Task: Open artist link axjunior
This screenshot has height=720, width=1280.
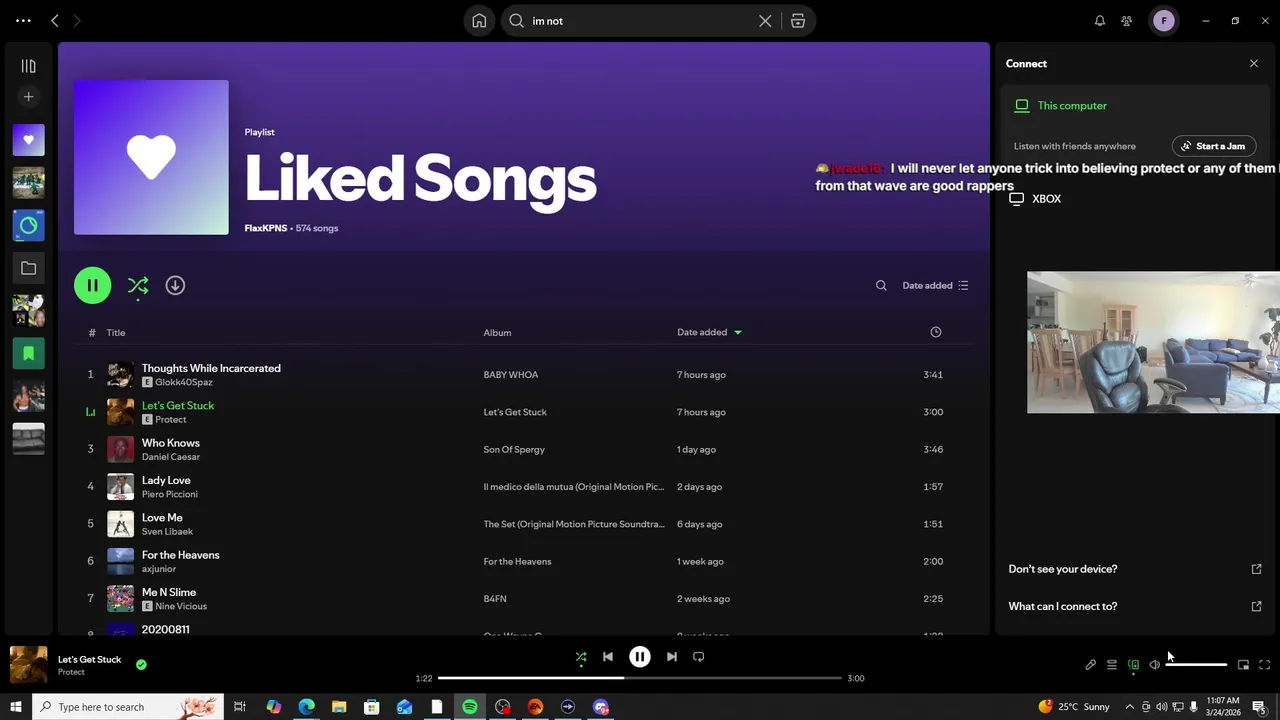Action: [159, 569]
